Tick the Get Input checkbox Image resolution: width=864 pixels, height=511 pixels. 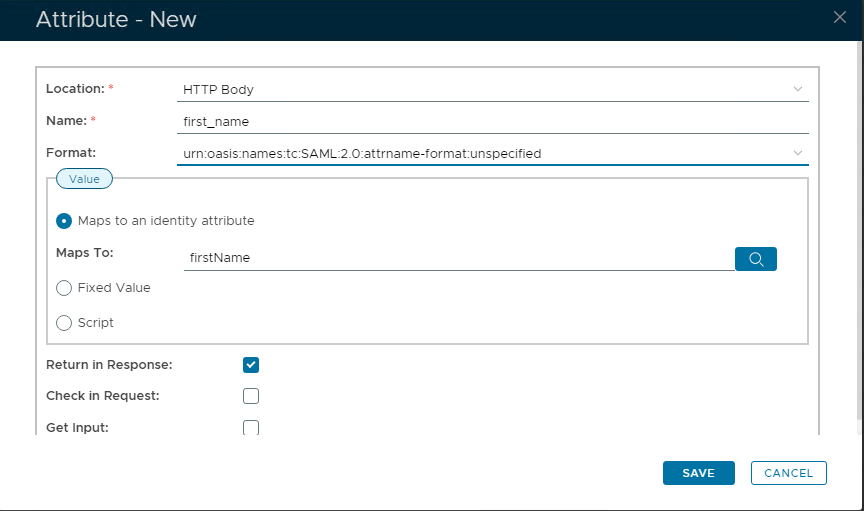coord(251,427)
